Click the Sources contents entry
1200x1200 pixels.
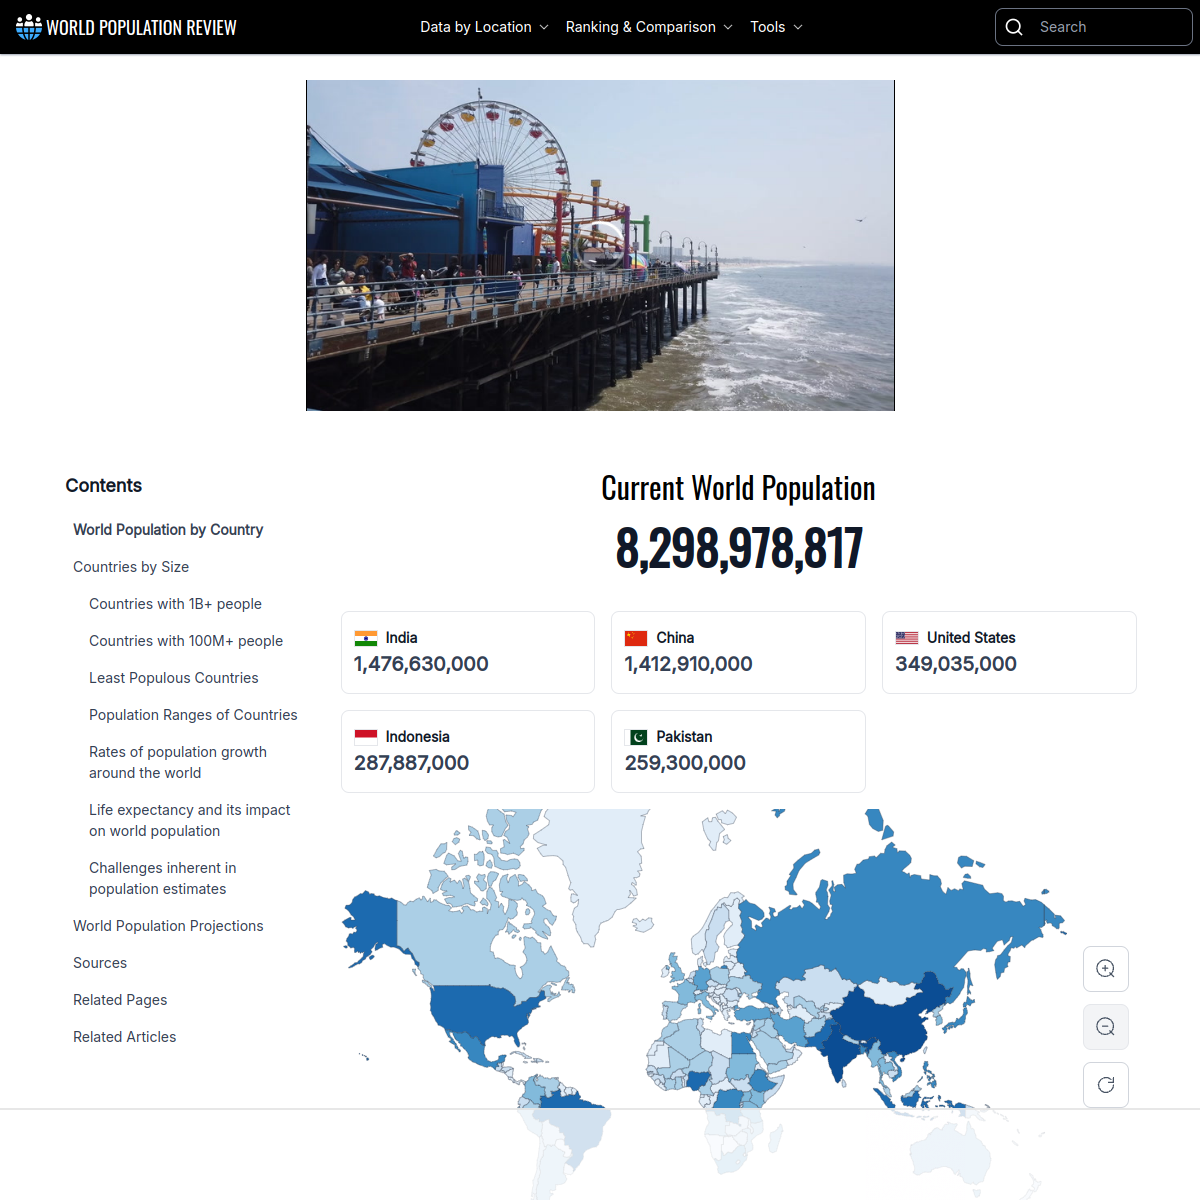(x=100, y=962)
